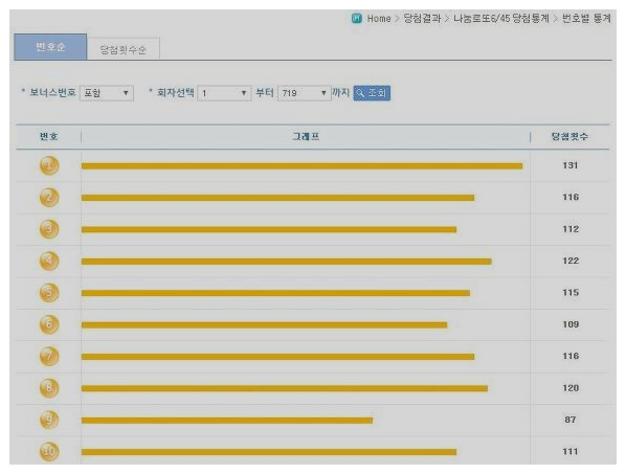The width and height of the screenshot is (626, 474).
Task: Click the win count 109
Action: 571,324
